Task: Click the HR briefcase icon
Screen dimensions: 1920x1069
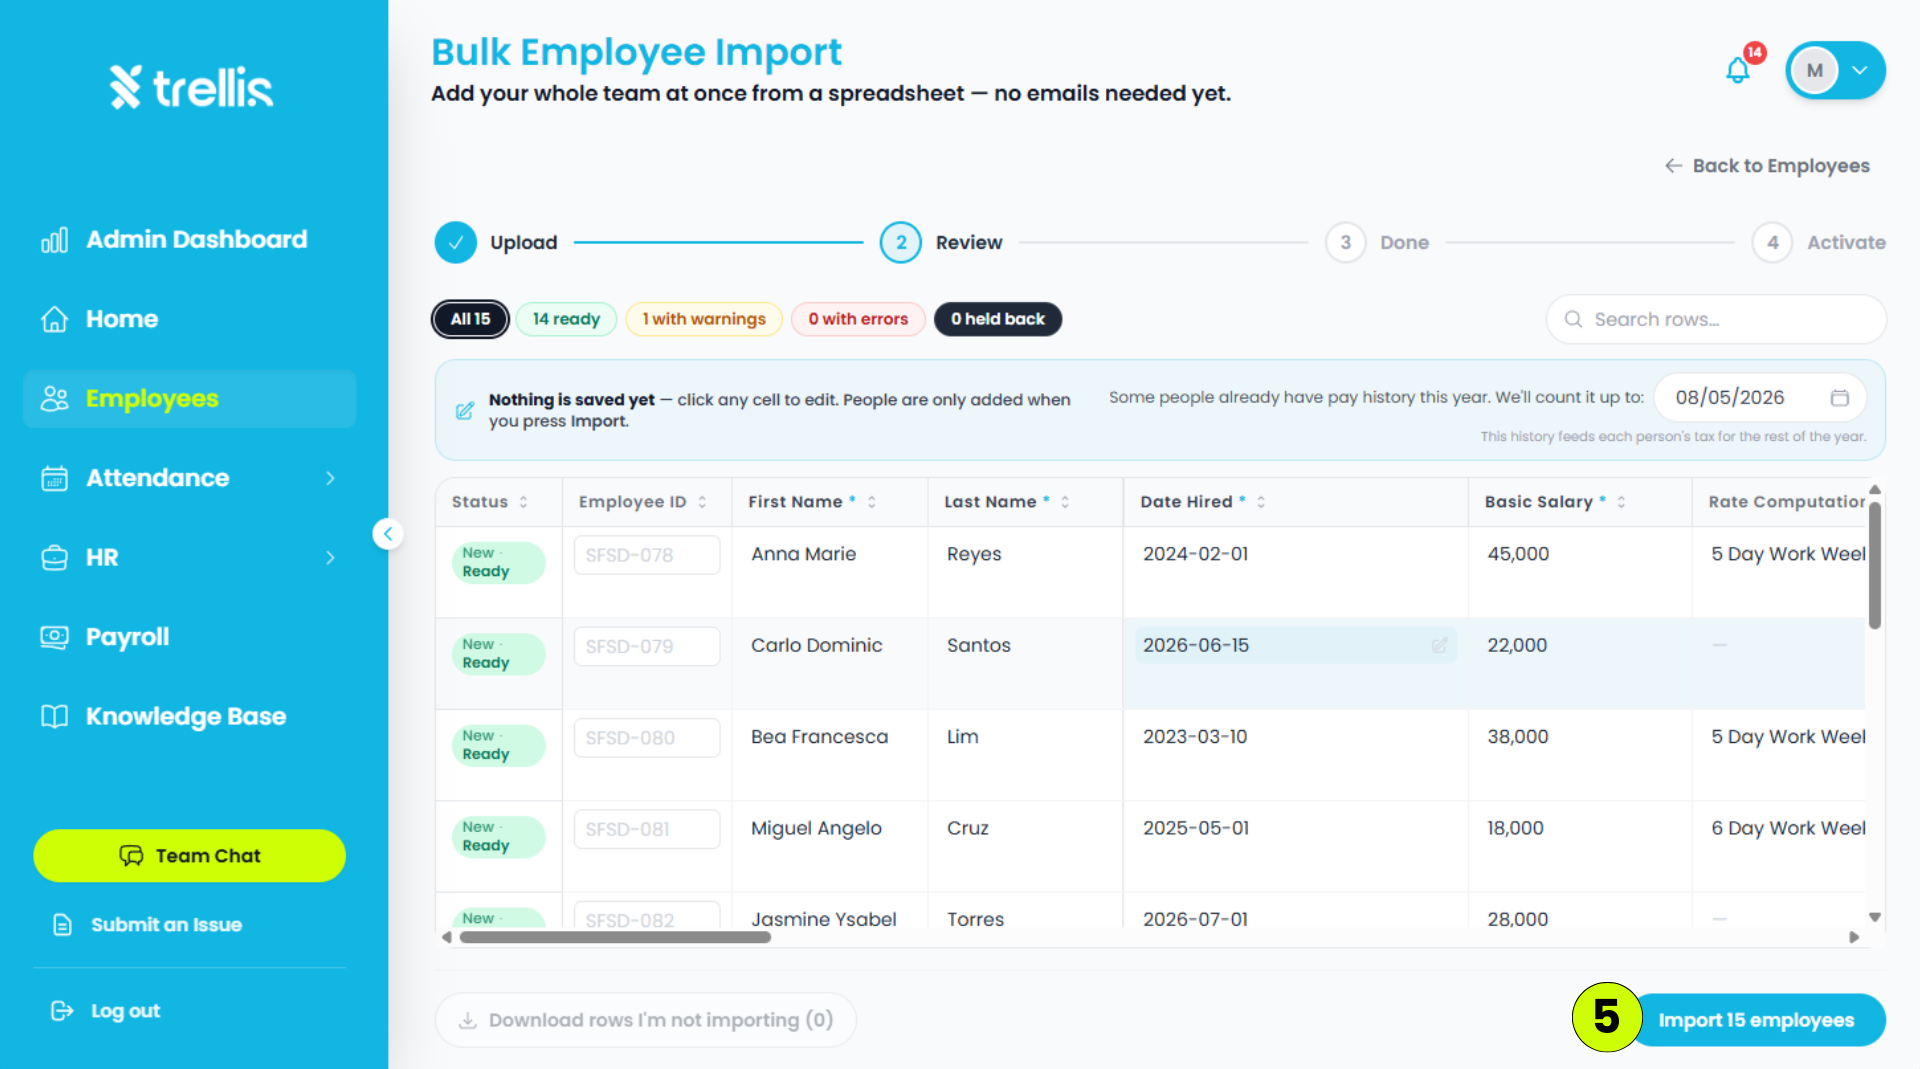Action: 54,557
